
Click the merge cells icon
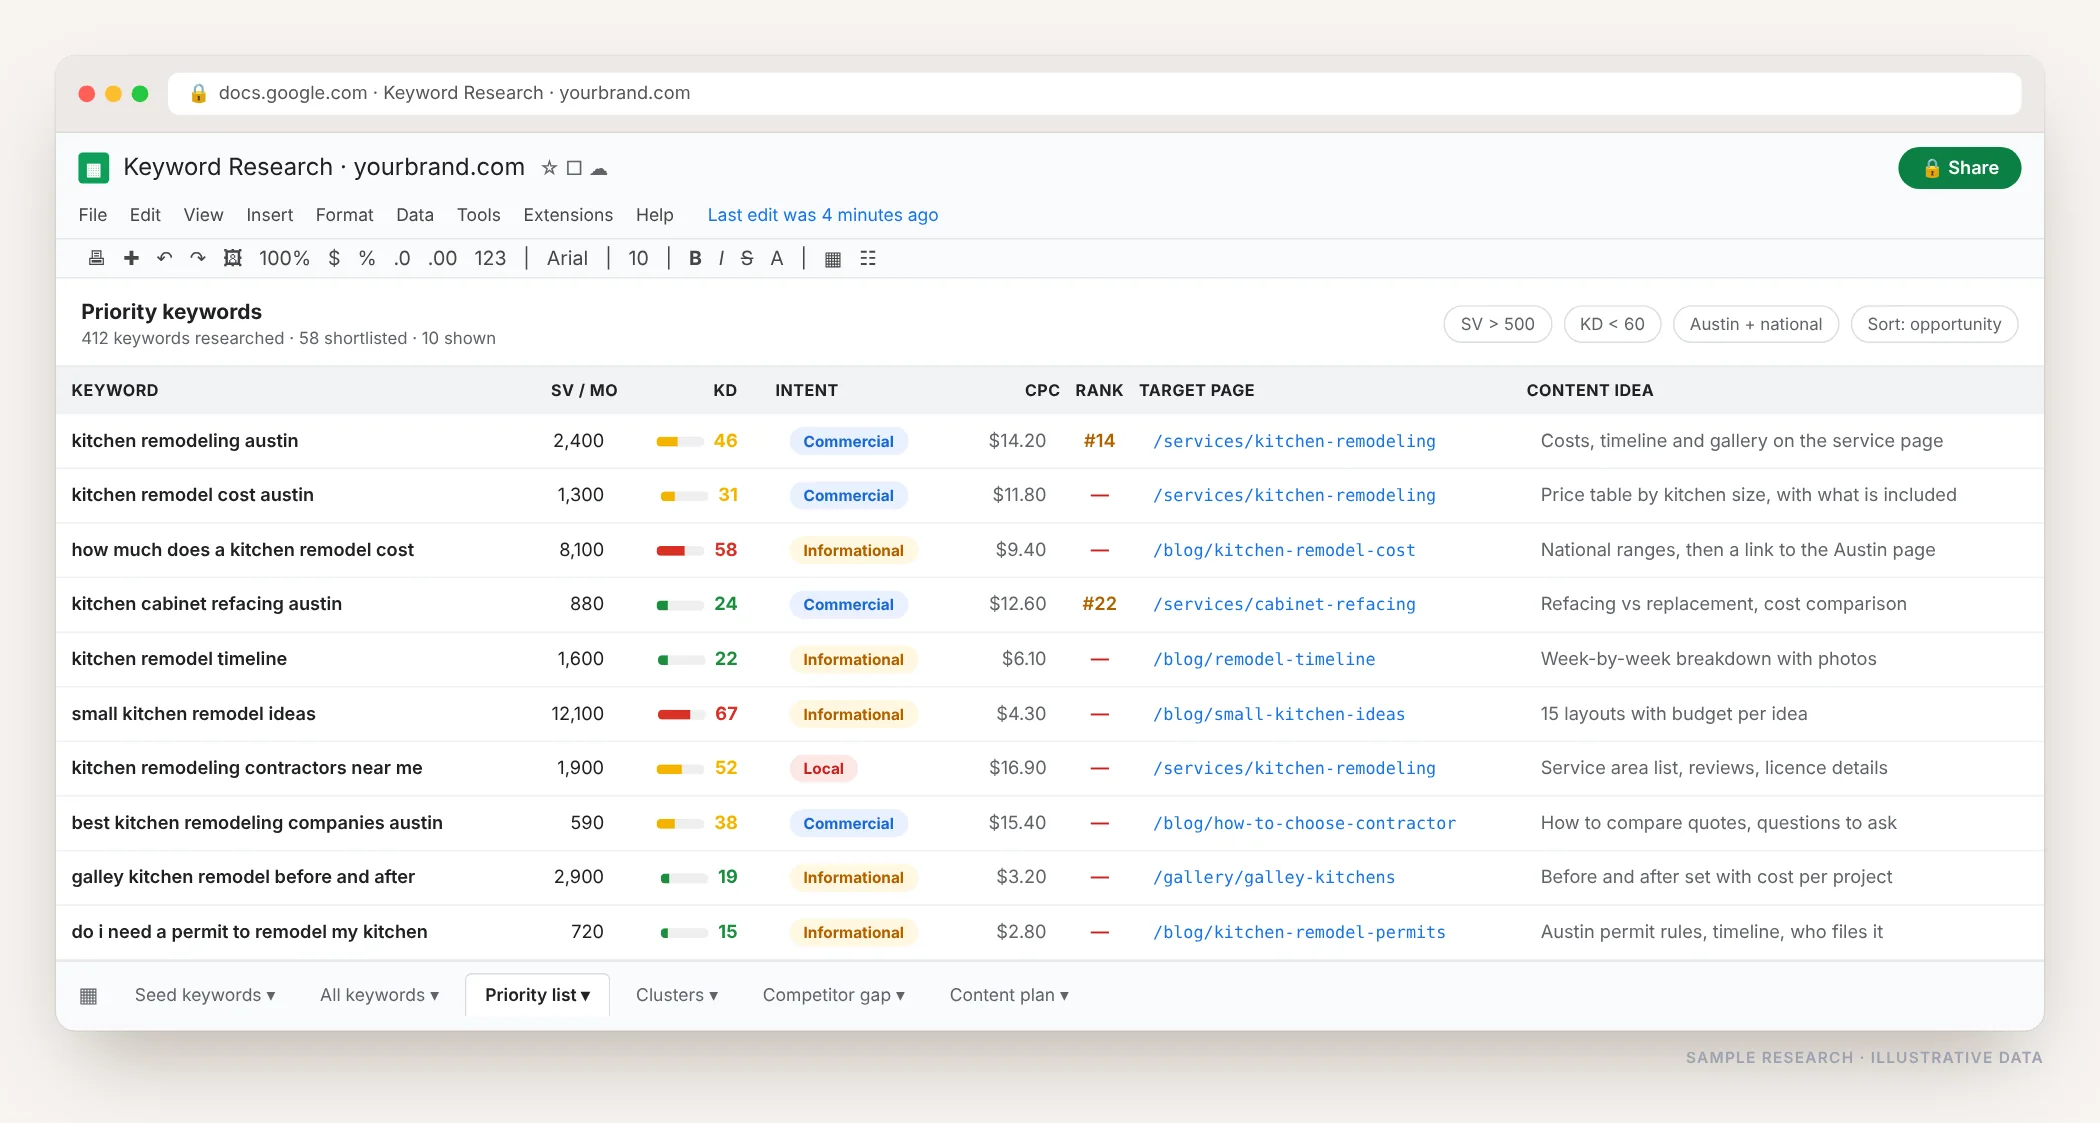click(x=868, y=258)
